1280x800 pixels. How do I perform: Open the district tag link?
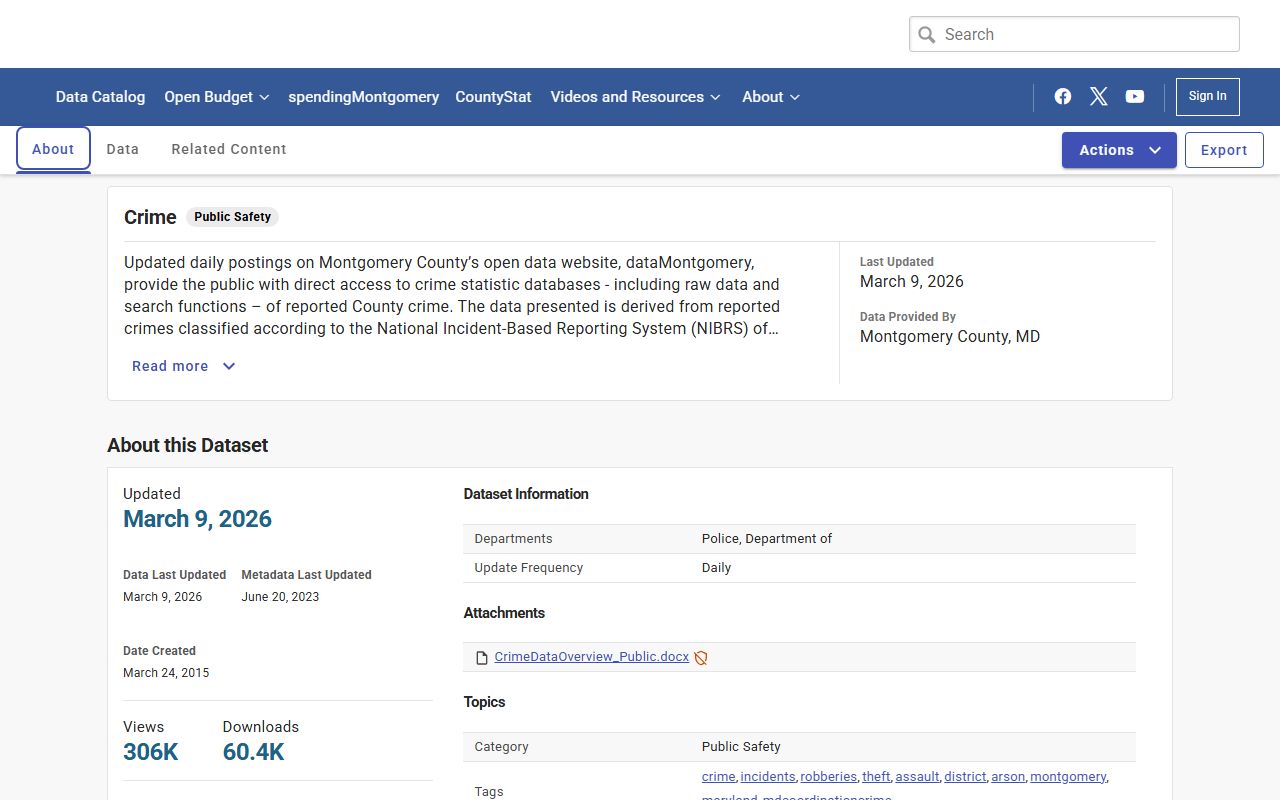[965, 777]
